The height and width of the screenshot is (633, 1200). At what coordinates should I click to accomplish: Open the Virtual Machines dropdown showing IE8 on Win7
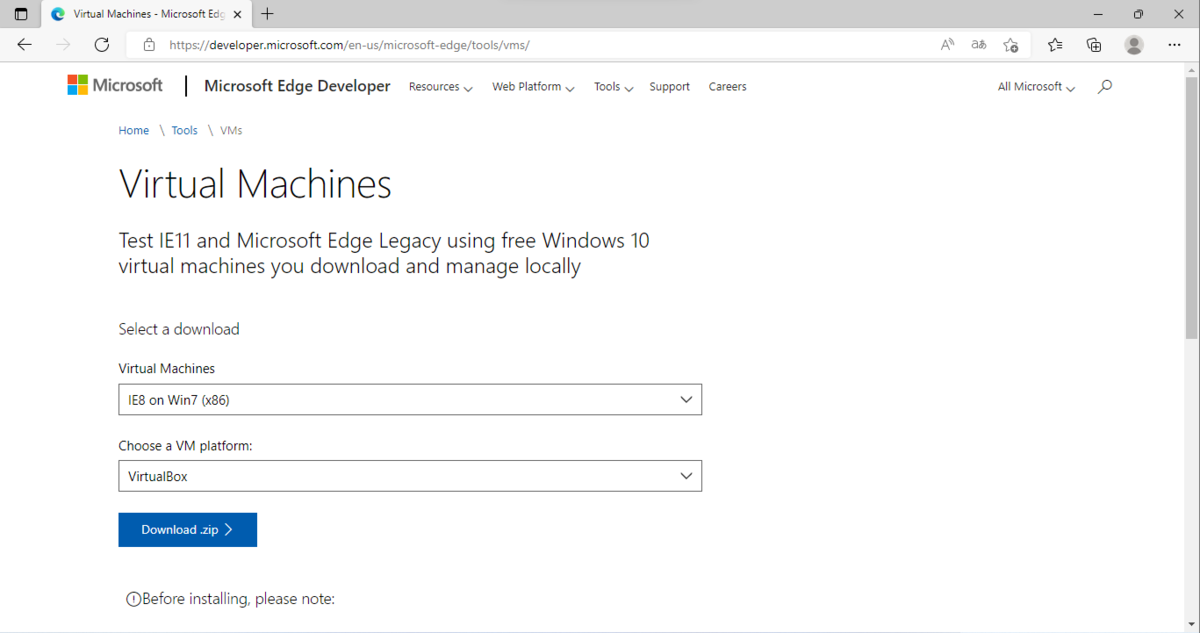tap(410, 399)
